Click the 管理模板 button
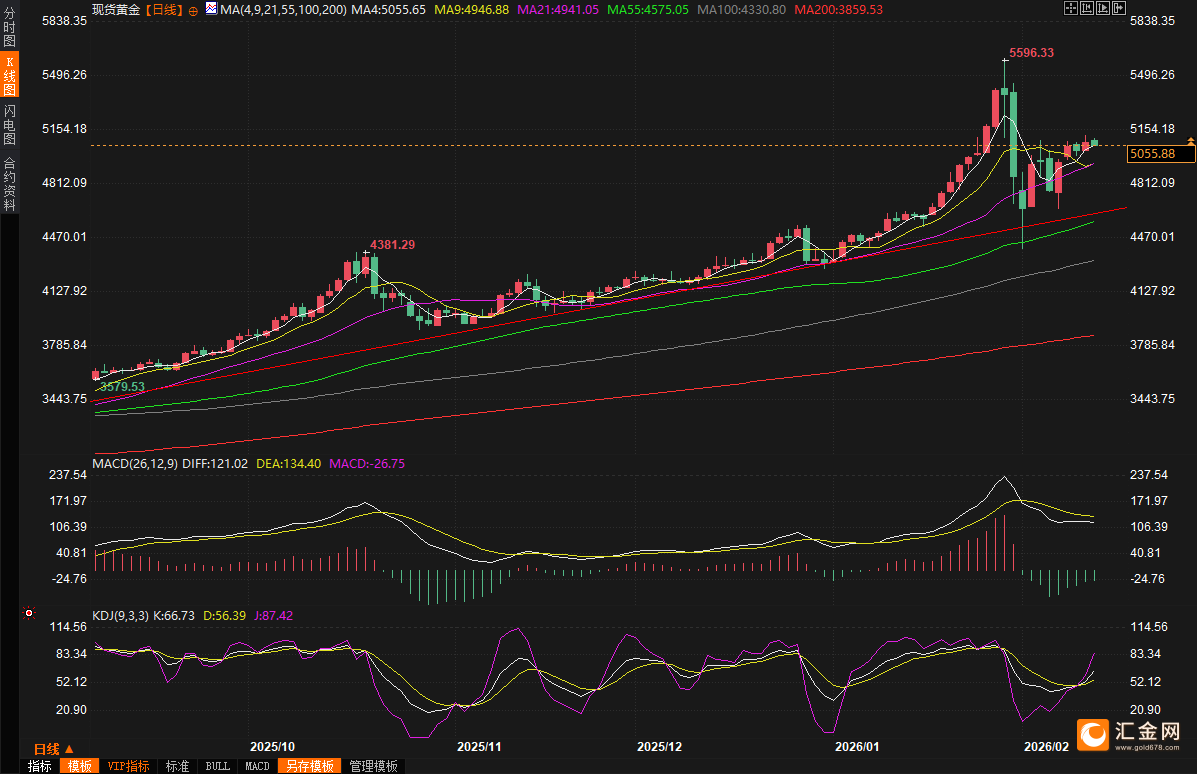Viewport: 1197px width, 774px height. [373, 766]
